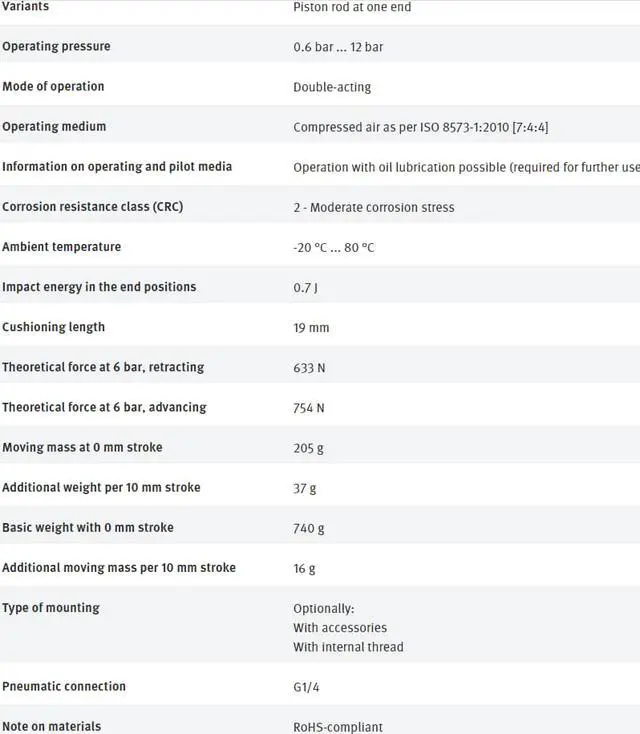
Task: Click the 'Operating pressure' row label
Action: [56, 47]
